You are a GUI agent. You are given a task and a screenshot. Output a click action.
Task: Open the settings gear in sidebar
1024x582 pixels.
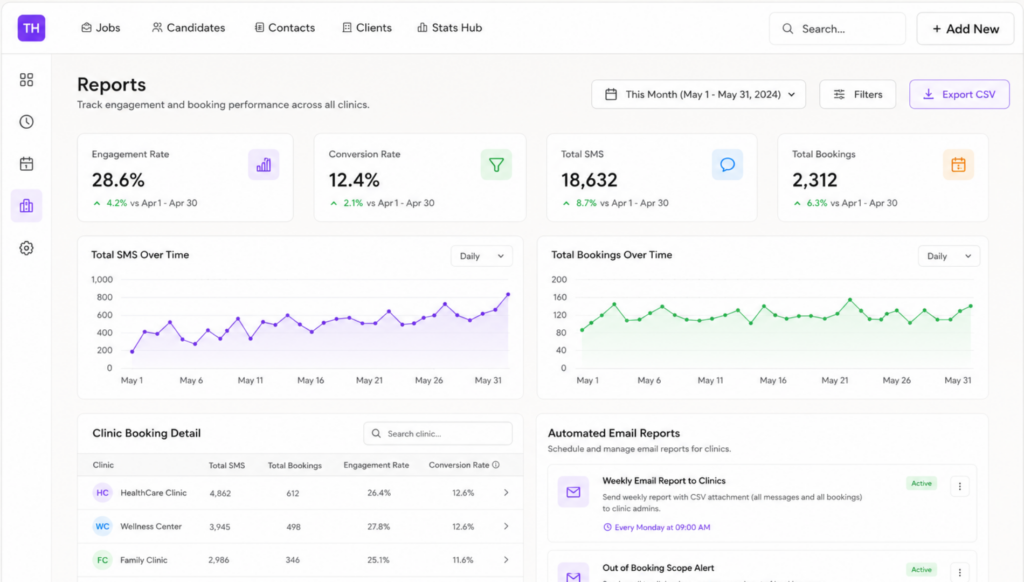coord(26,248)
